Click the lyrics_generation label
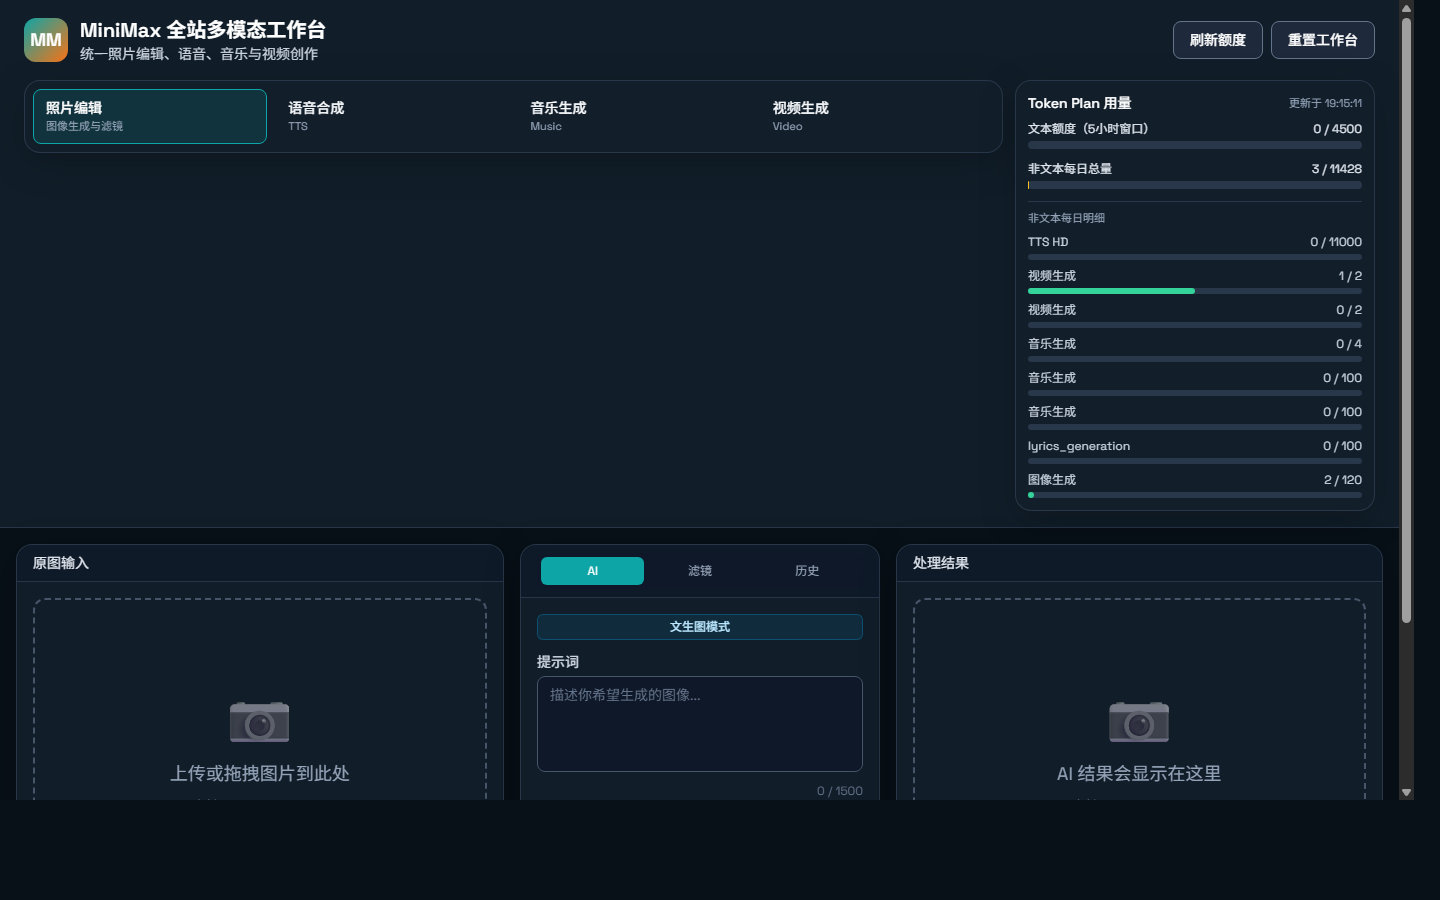The width and height of the screenshot is (1440, 900). click(x=1079, y=446)
